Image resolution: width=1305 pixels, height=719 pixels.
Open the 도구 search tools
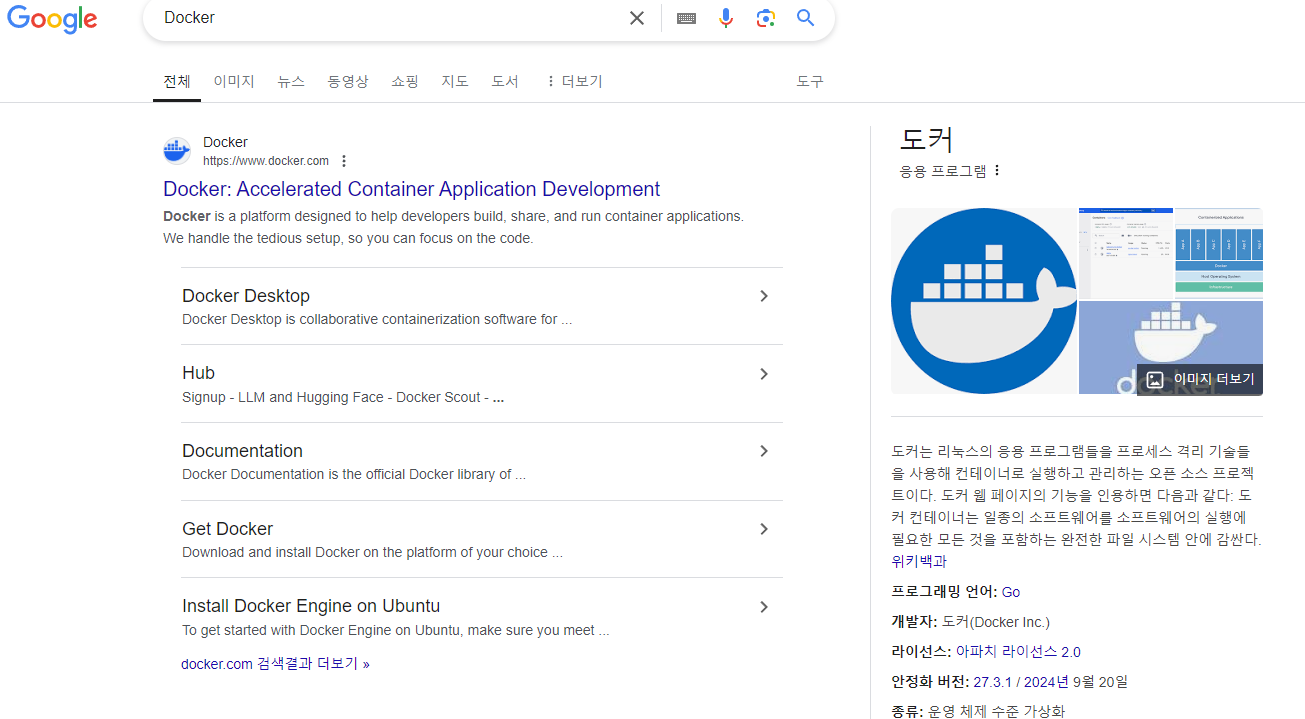pos(810,81)
